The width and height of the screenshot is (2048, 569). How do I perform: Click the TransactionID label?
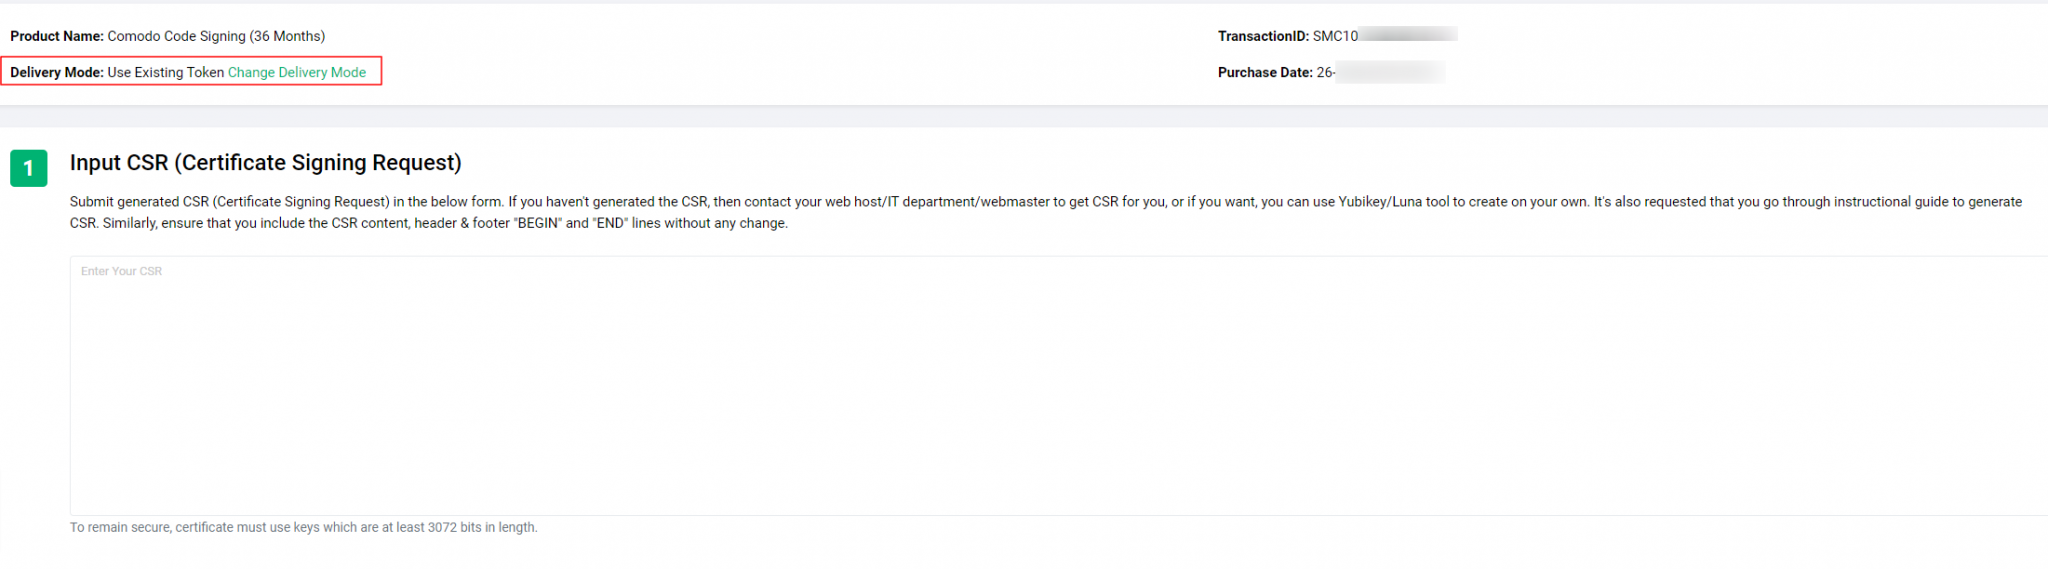click(x=1263, y=36)
